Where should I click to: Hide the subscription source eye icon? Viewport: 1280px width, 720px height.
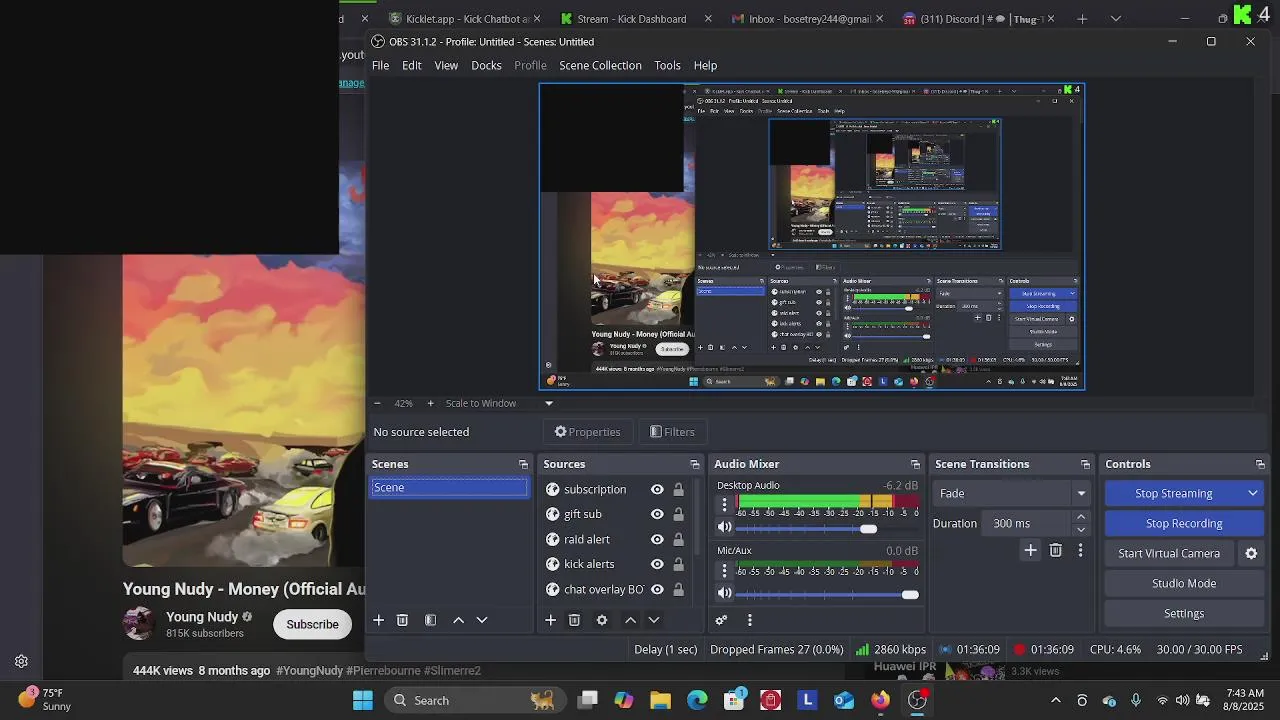pos(657,489)
